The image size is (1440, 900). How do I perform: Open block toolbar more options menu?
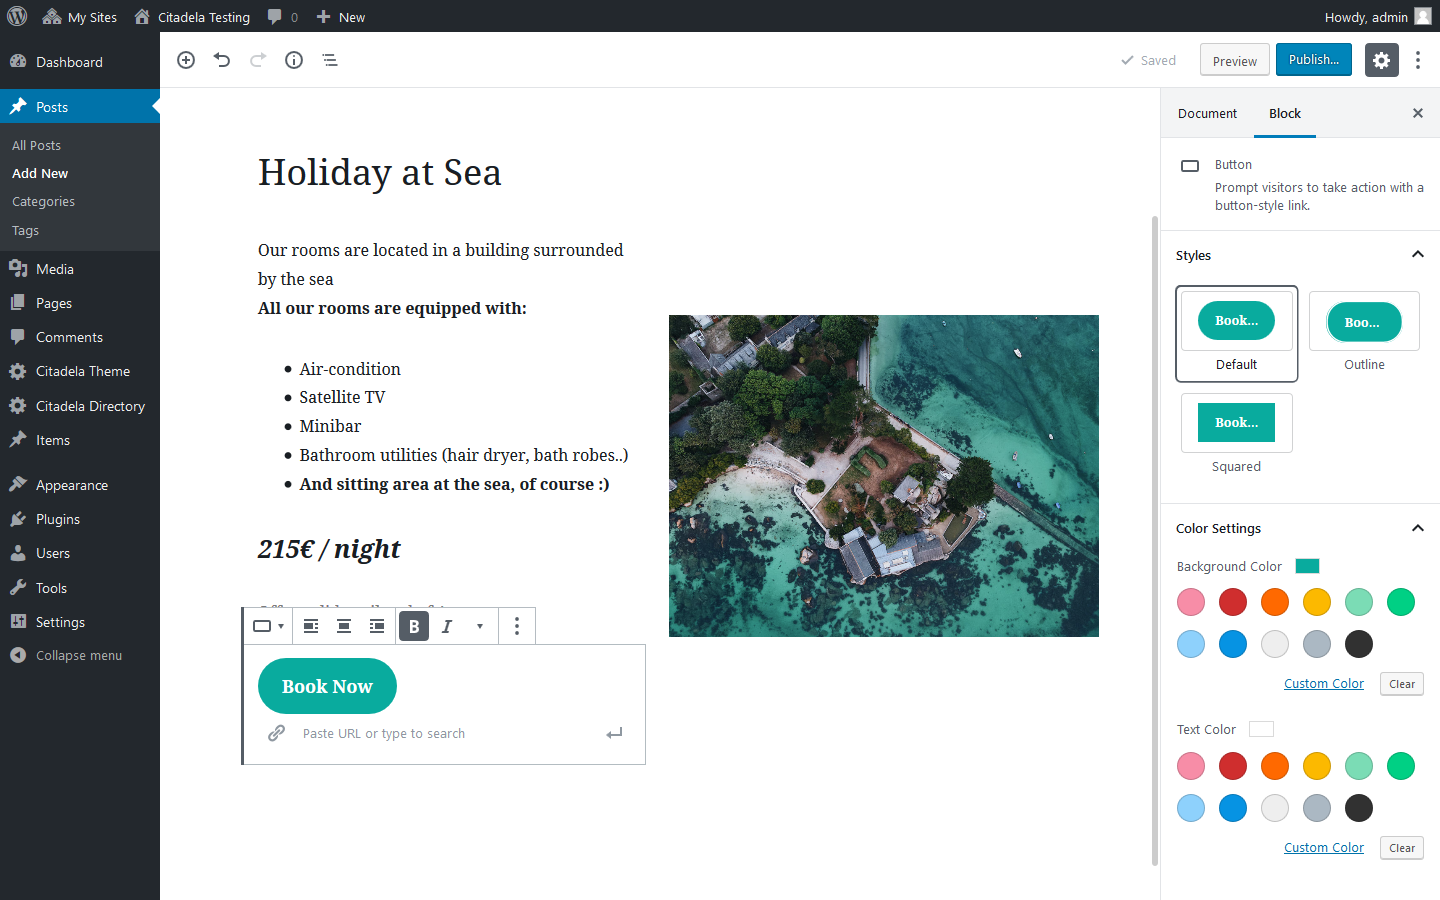pyautogui.click(x=517, y=626)
